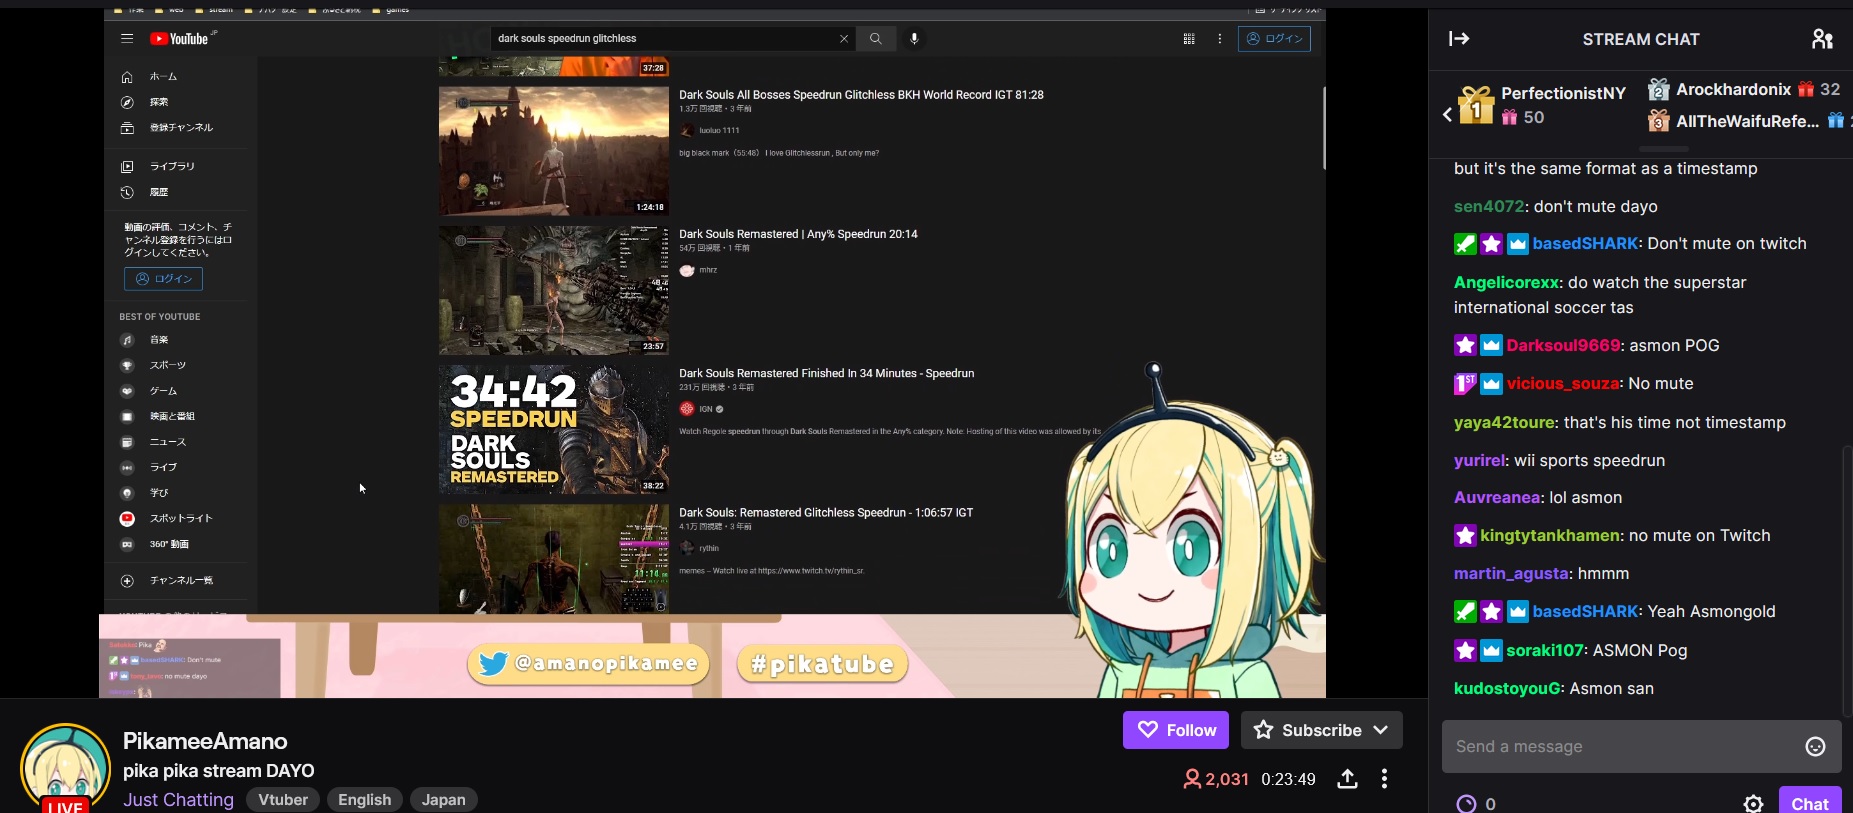
Task: Follow the PikameeAmano channel
Action: pos(1177,730)
